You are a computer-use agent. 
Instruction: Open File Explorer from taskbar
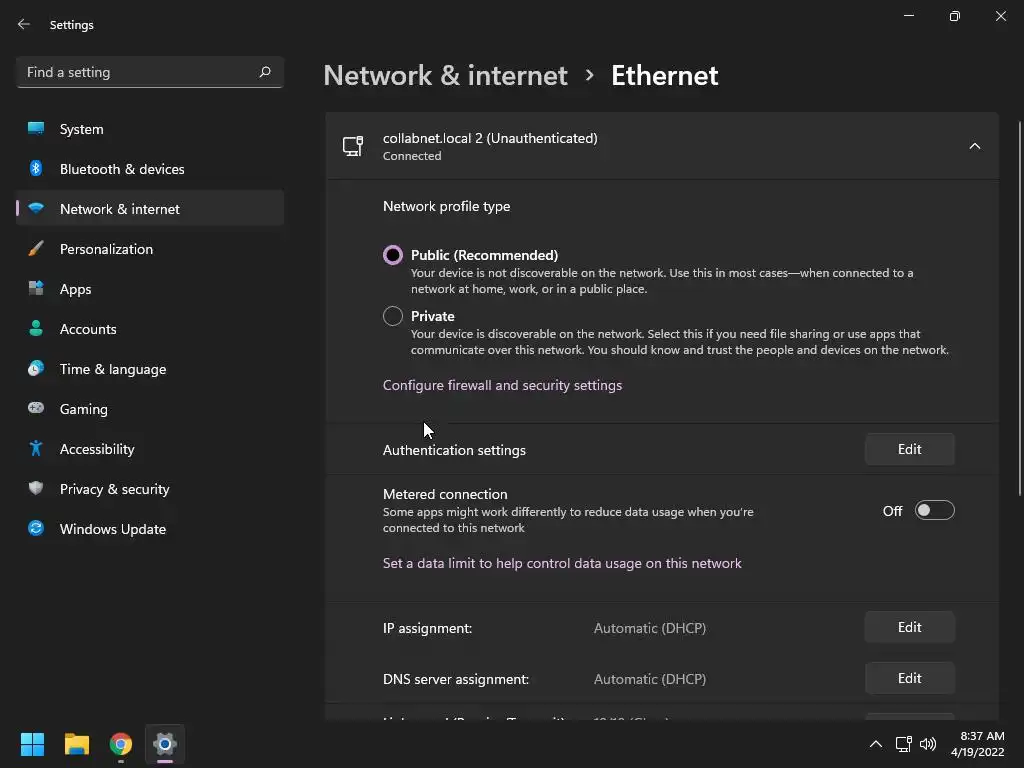tap(77, 744)
